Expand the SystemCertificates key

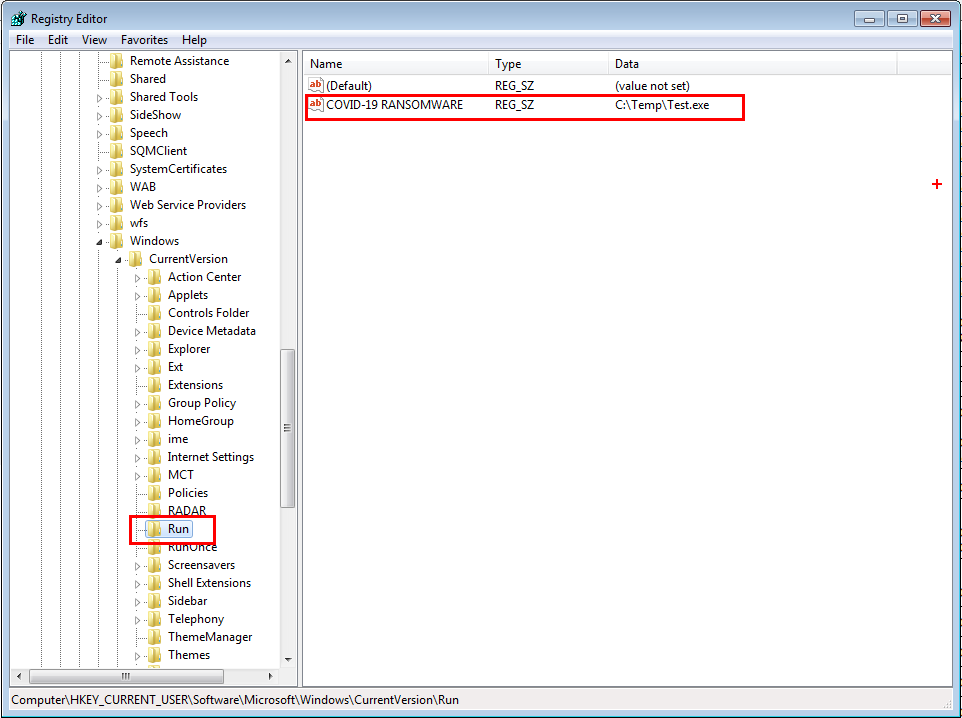coord(99,170)
